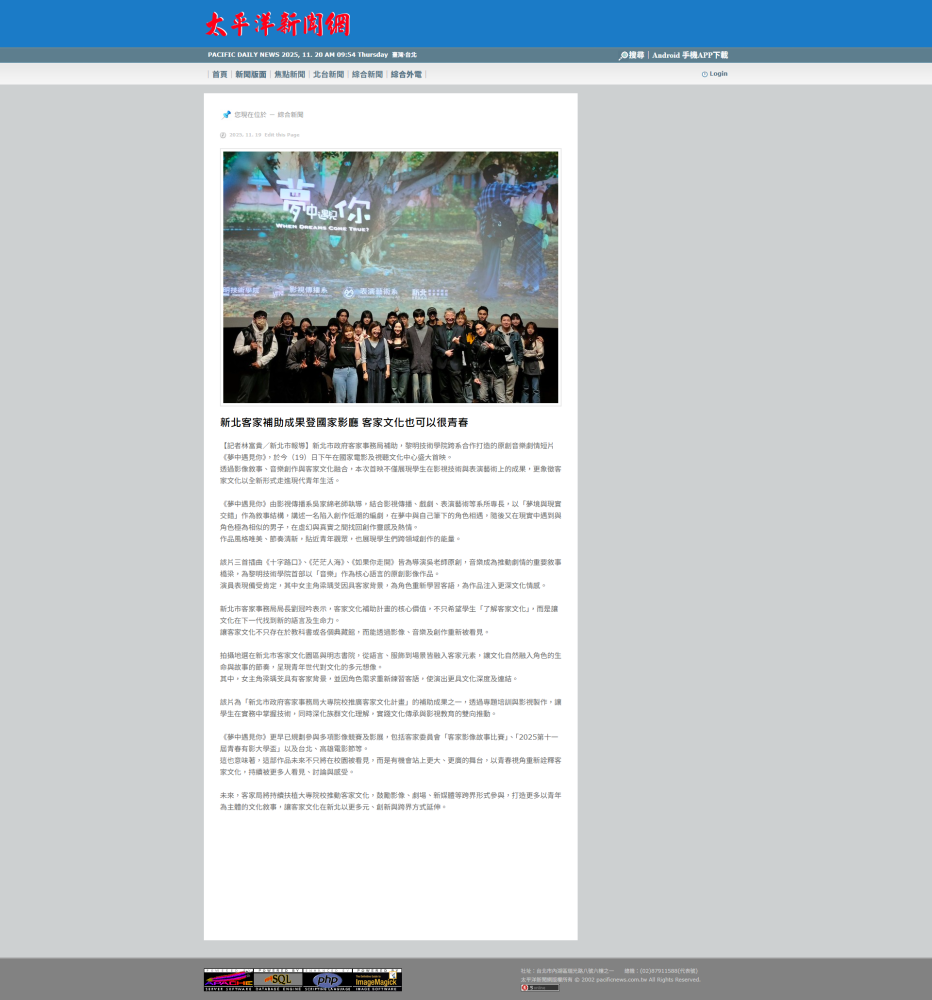Click the Android 手機APP下載 link

pyautogui.click(x=690, y=56)
